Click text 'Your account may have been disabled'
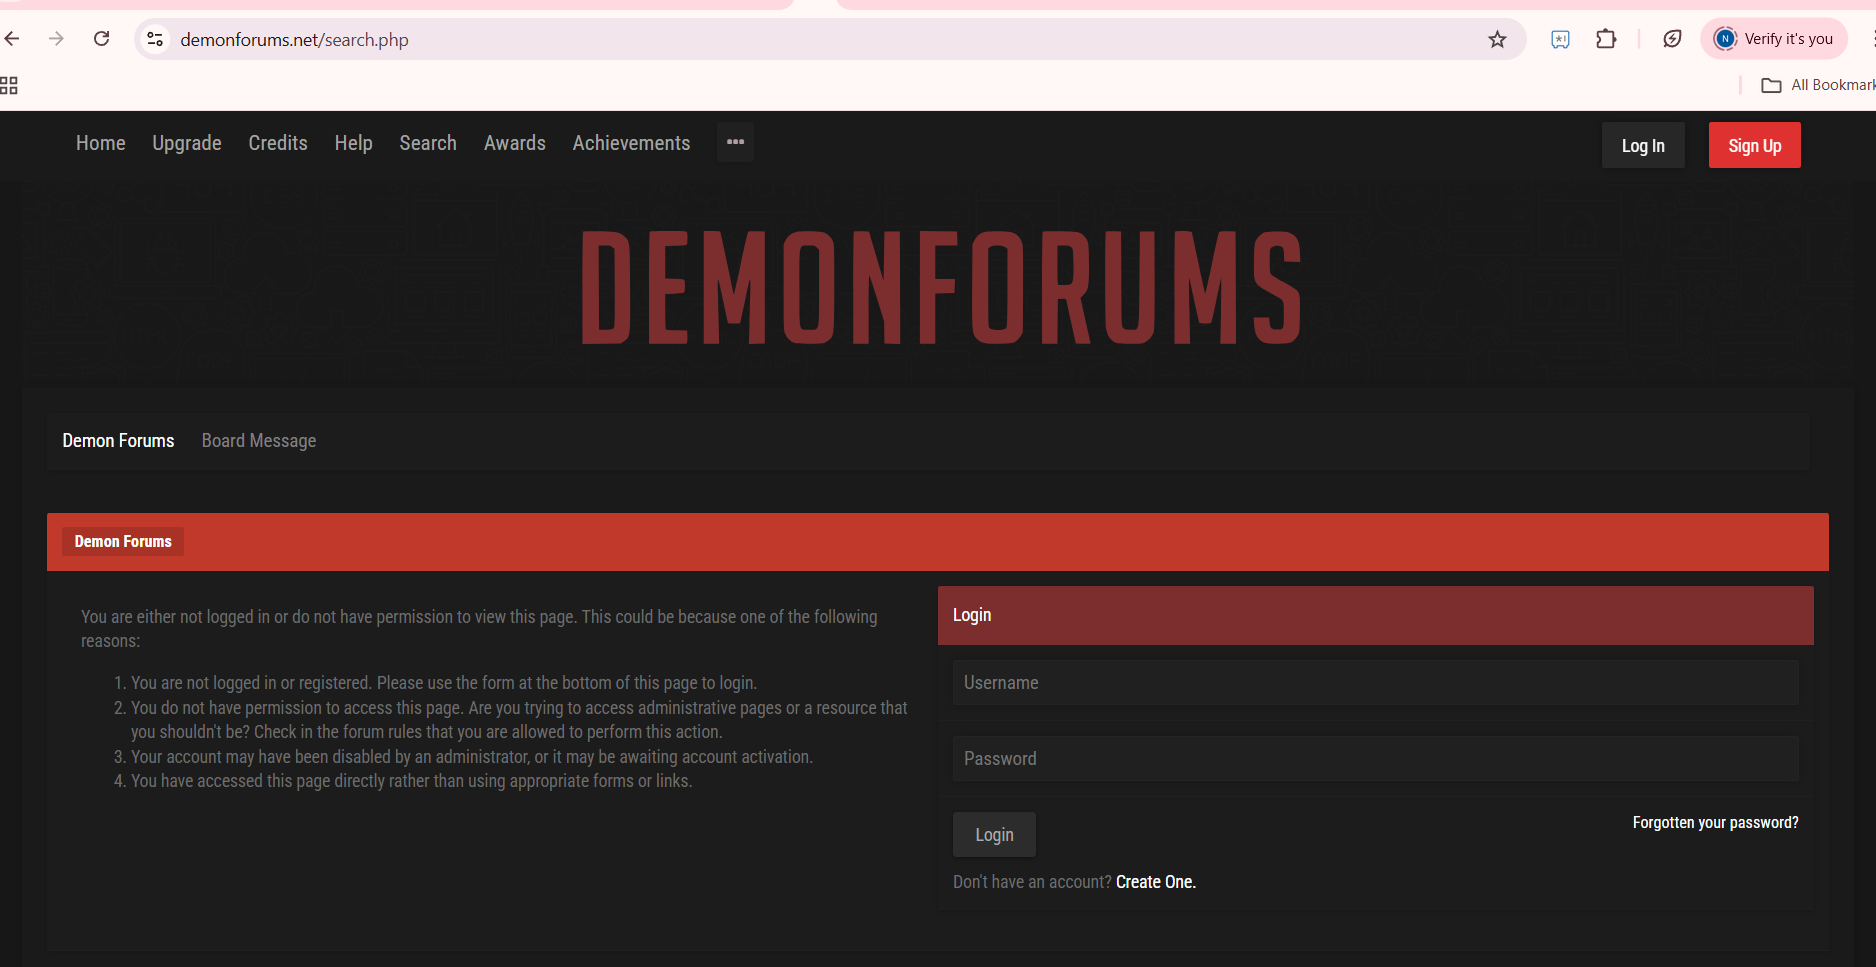1876x967 pixels. (x=270, y=757)
